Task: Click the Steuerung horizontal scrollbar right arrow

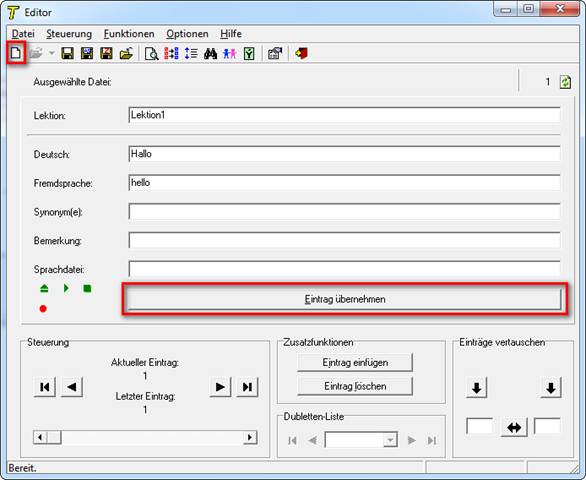Action: 250,437
